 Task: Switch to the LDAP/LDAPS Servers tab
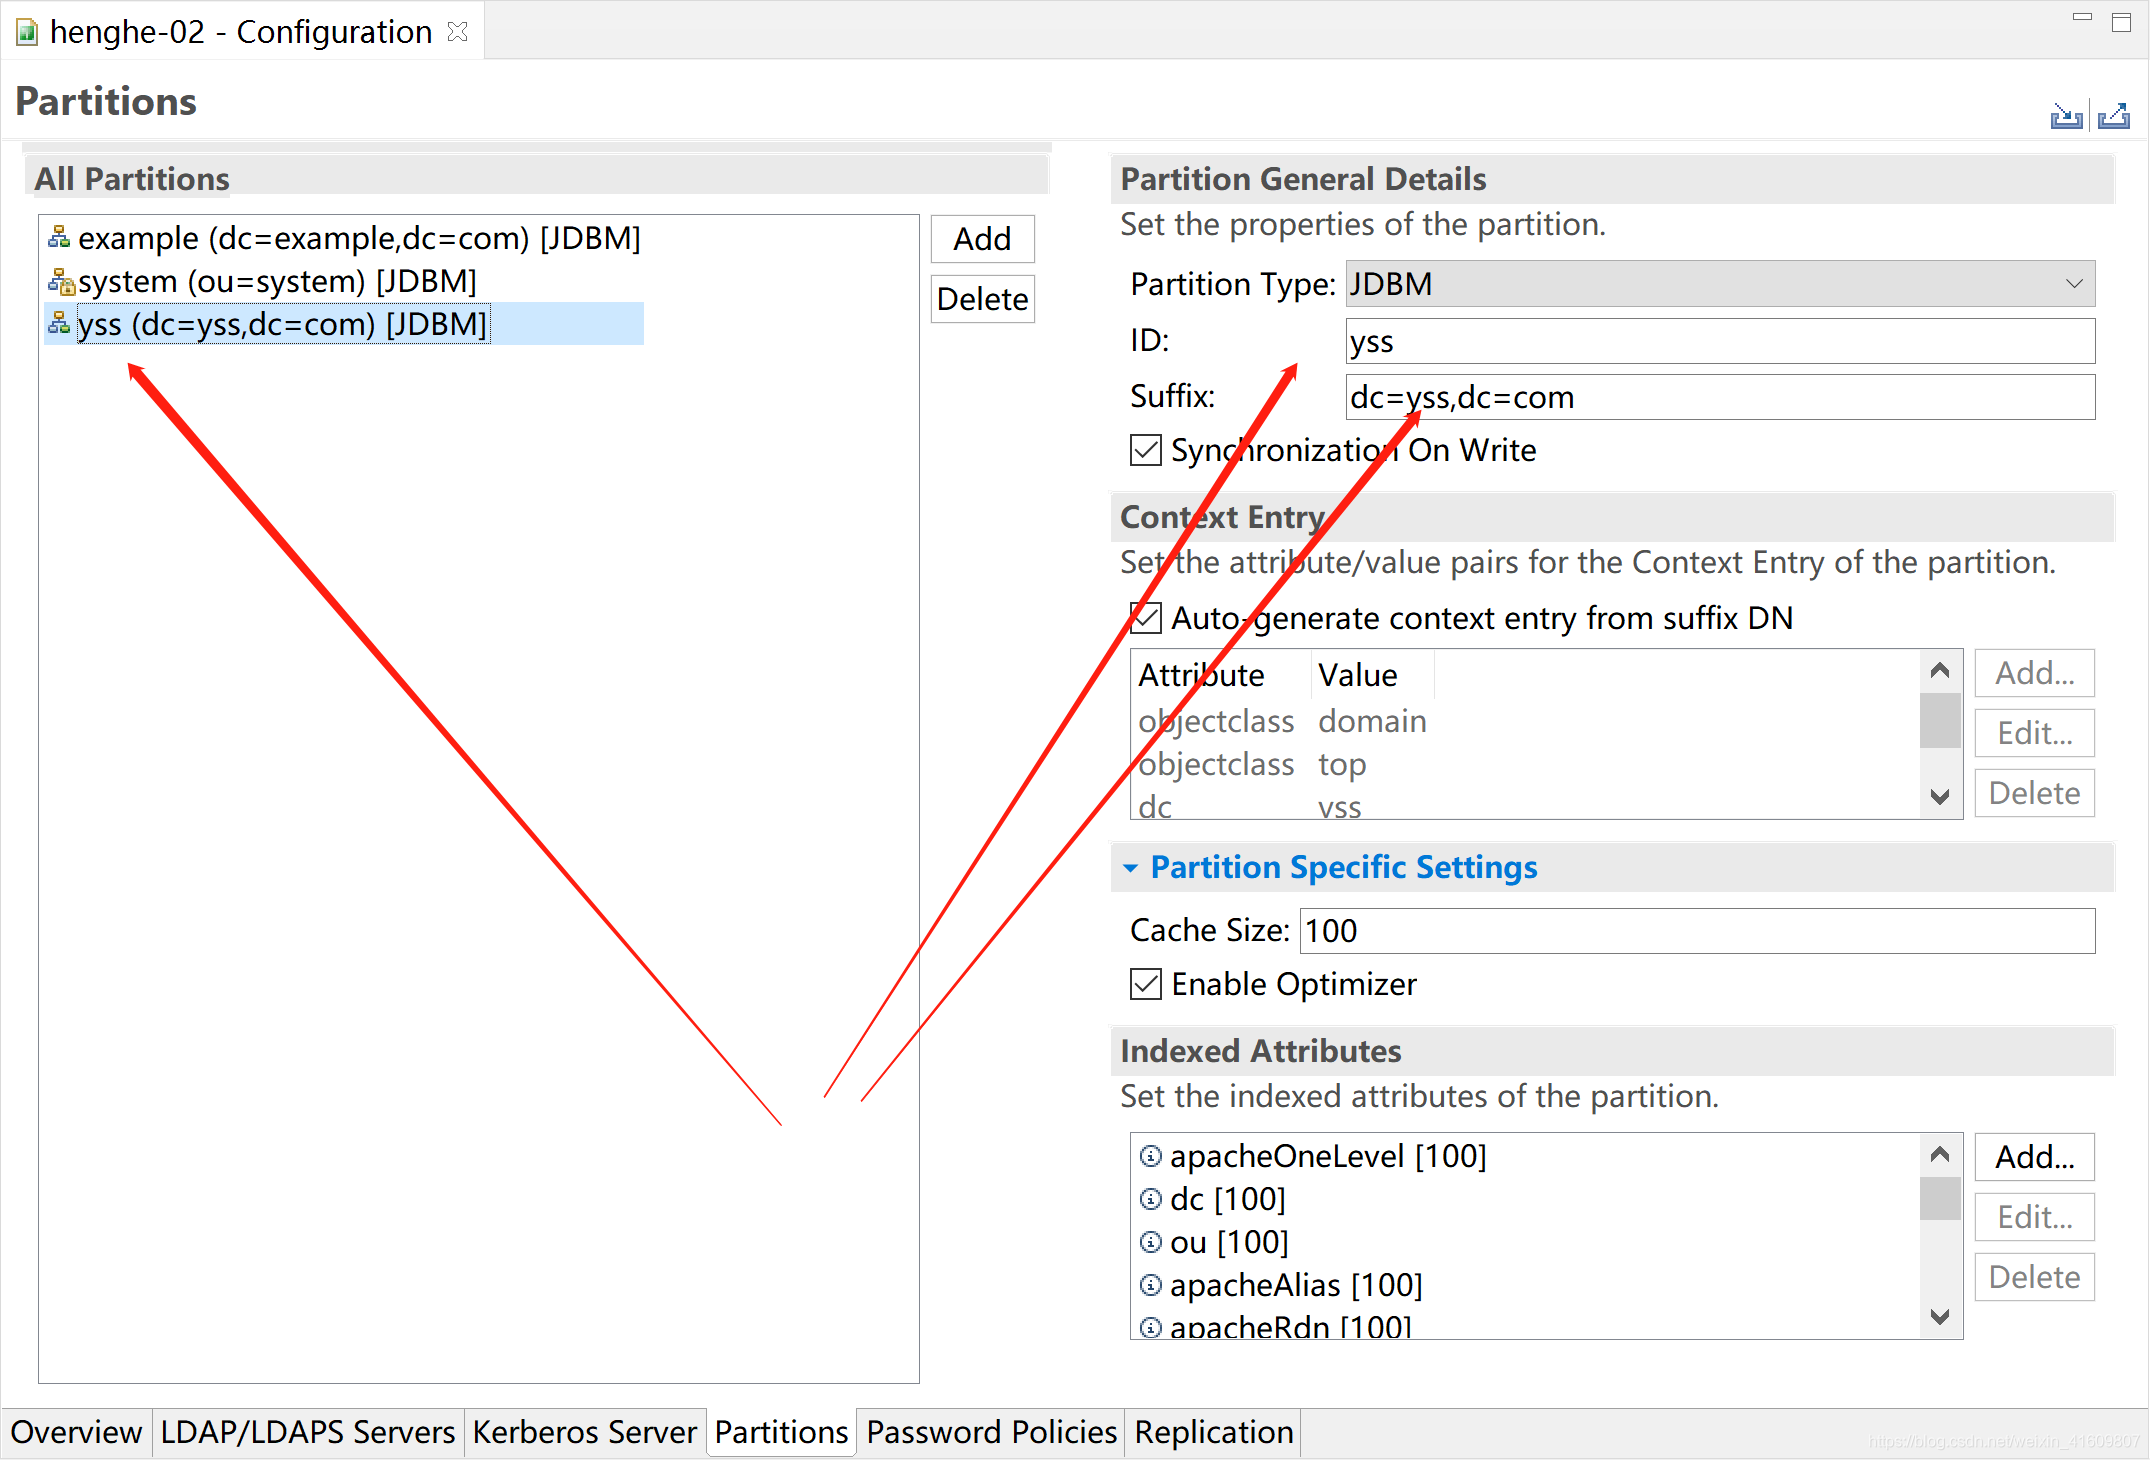307,1432
